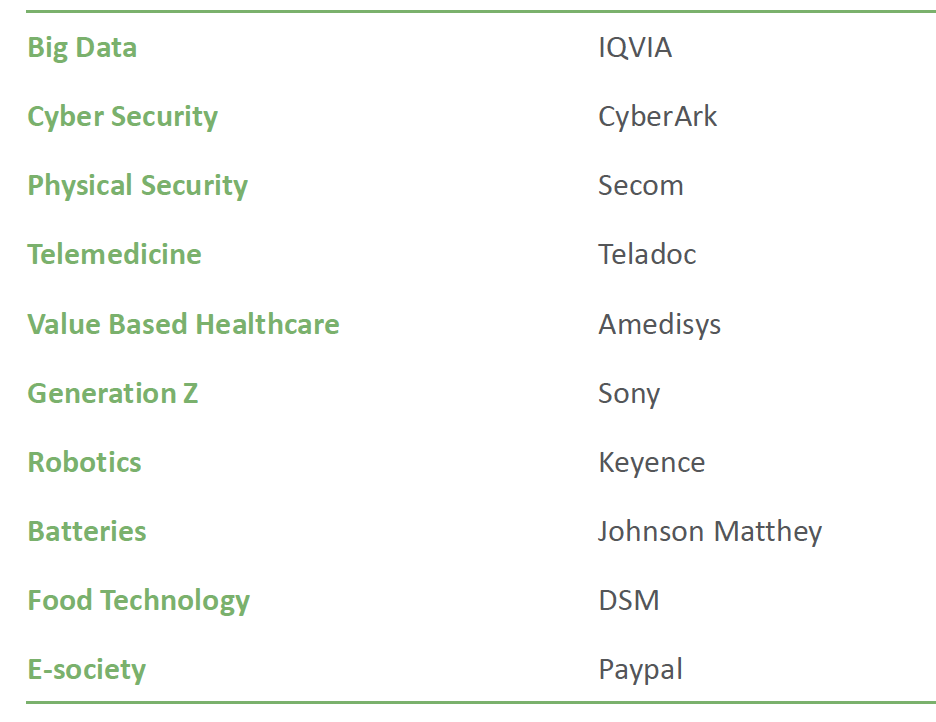Click the Physical Security theme label

pos(137,185)
